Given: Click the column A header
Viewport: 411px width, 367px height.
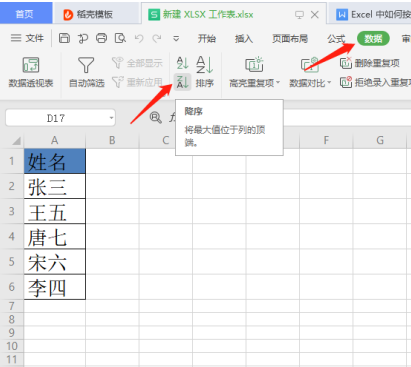Looking at the screenshot, I should point(55,140).
